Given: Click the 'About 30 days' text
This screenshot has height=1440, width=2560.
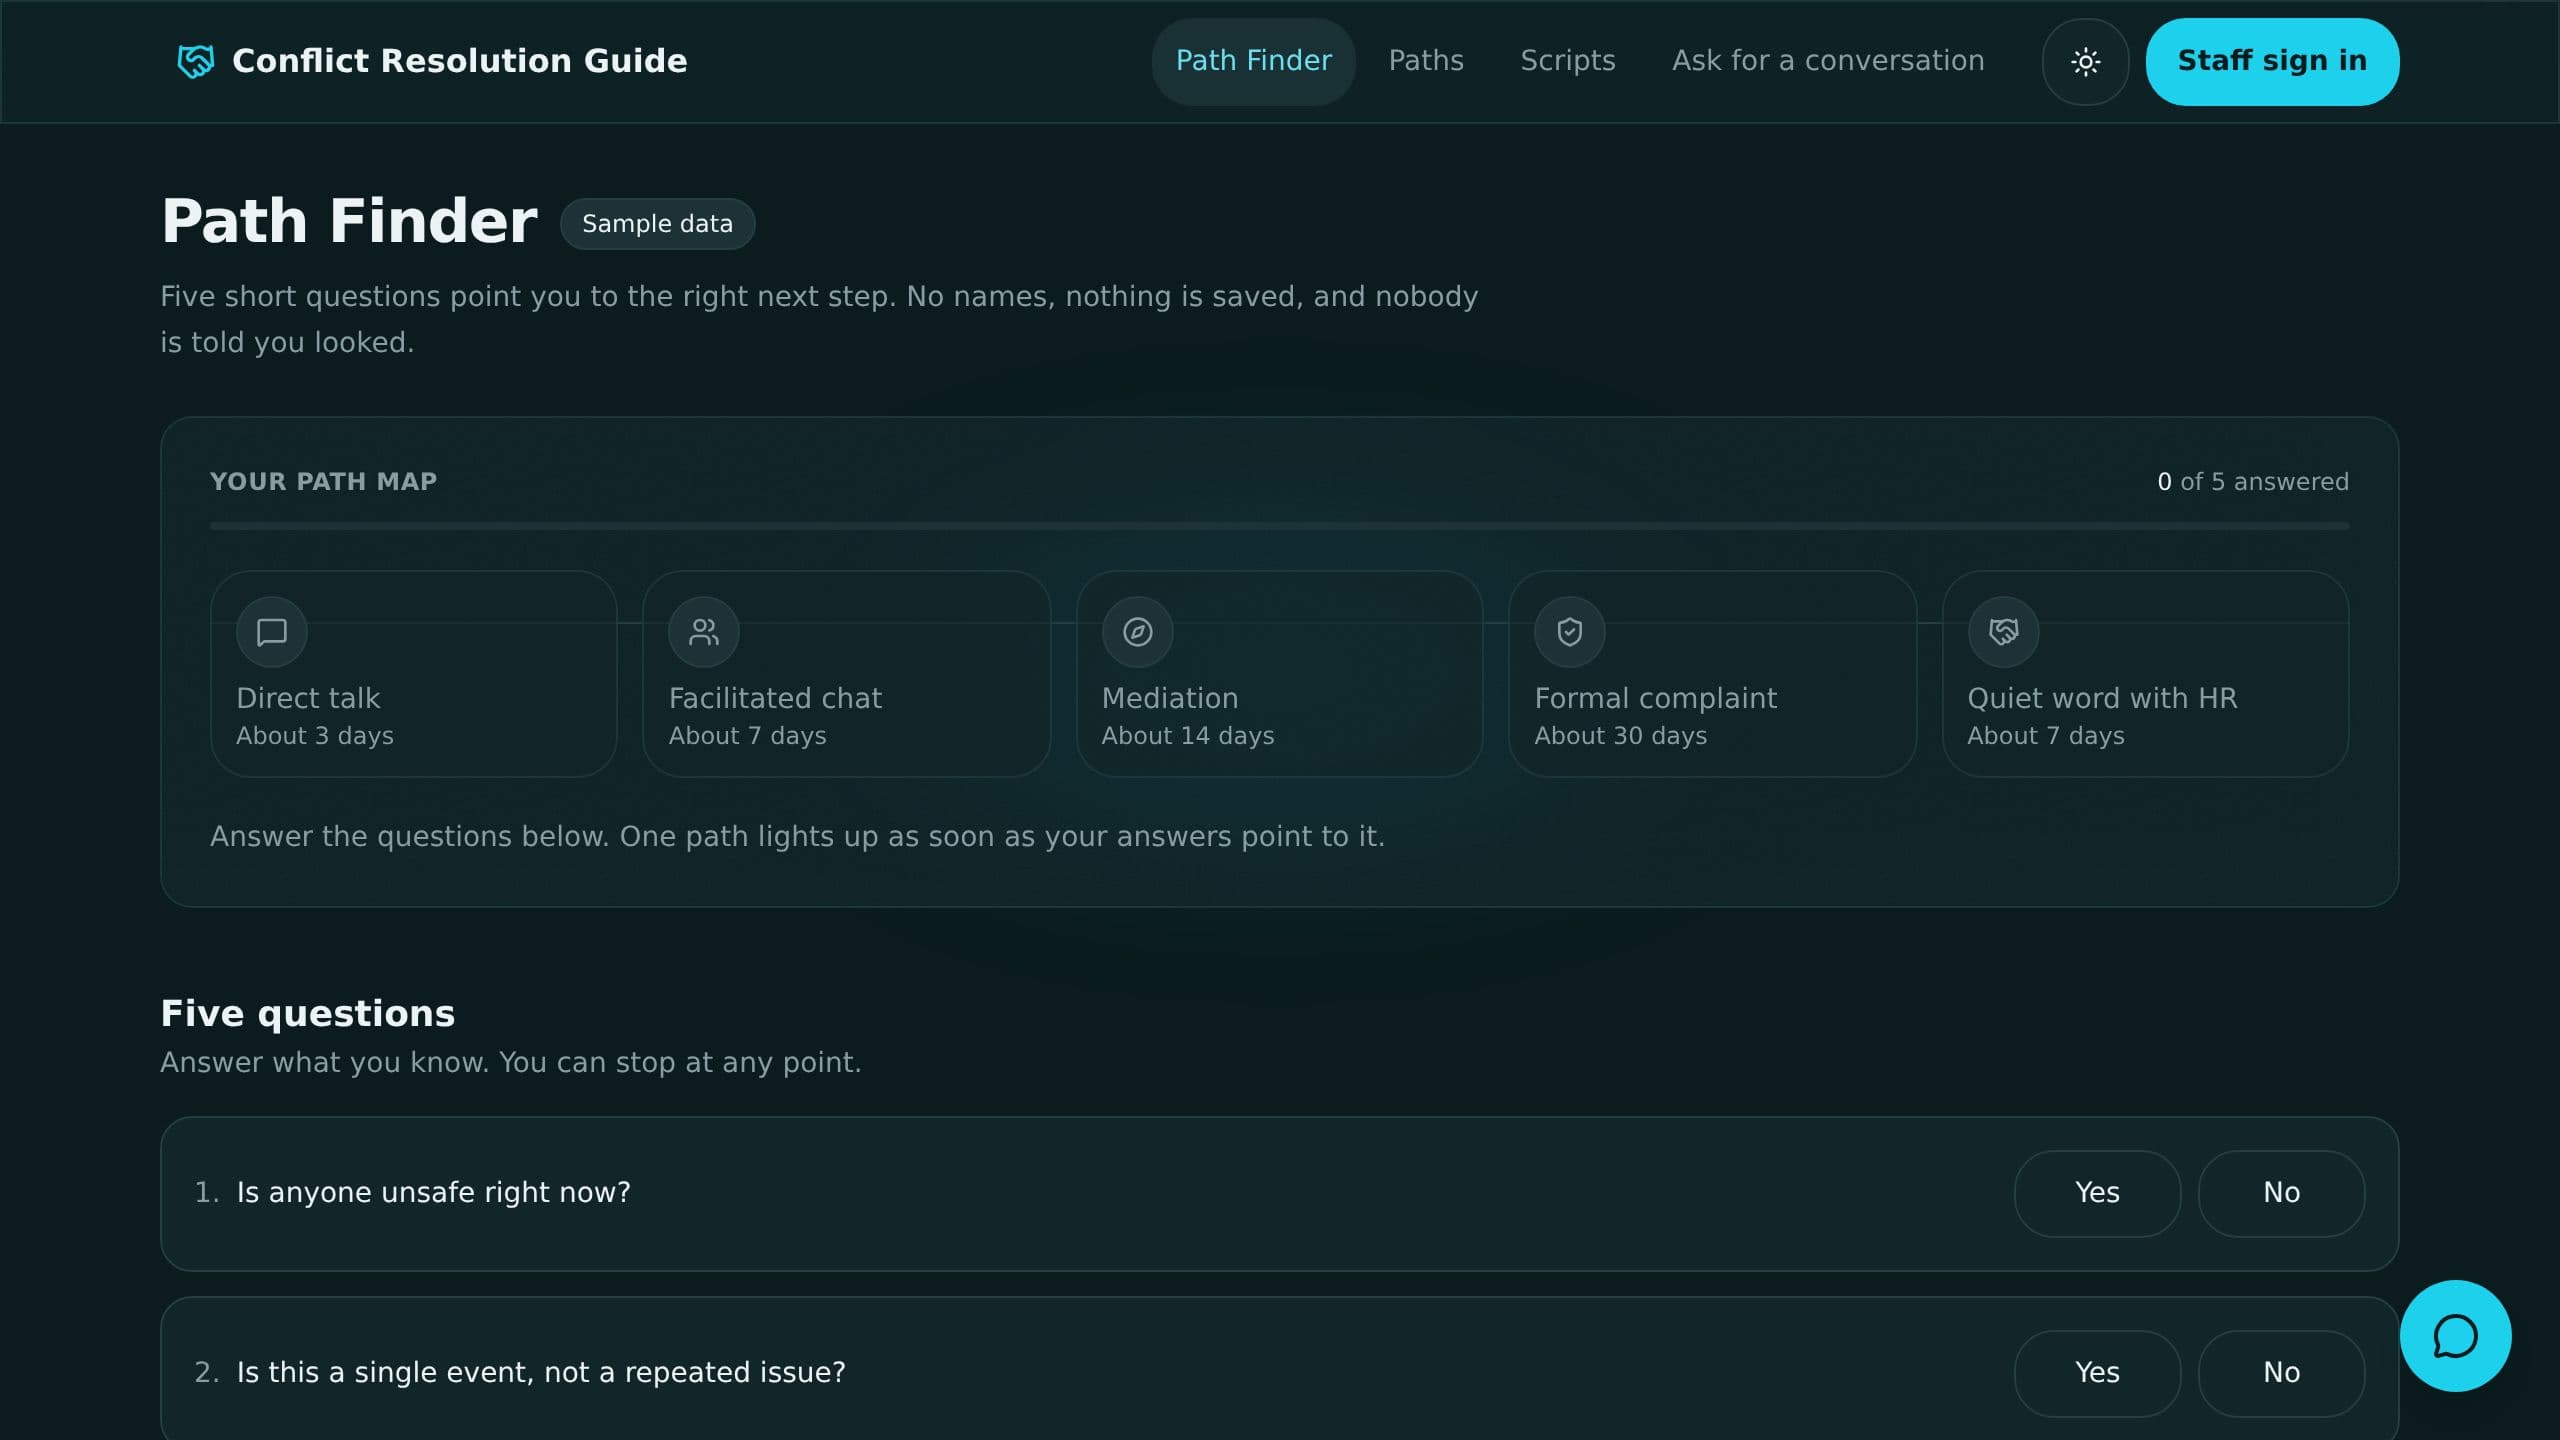Looking at the screenshot, I should (x=1620, y=736).
